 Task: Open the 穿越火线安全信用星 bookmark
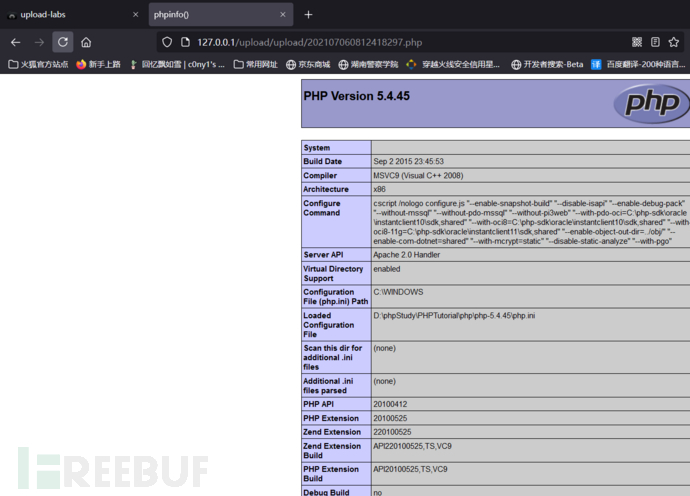click(453, 65)
